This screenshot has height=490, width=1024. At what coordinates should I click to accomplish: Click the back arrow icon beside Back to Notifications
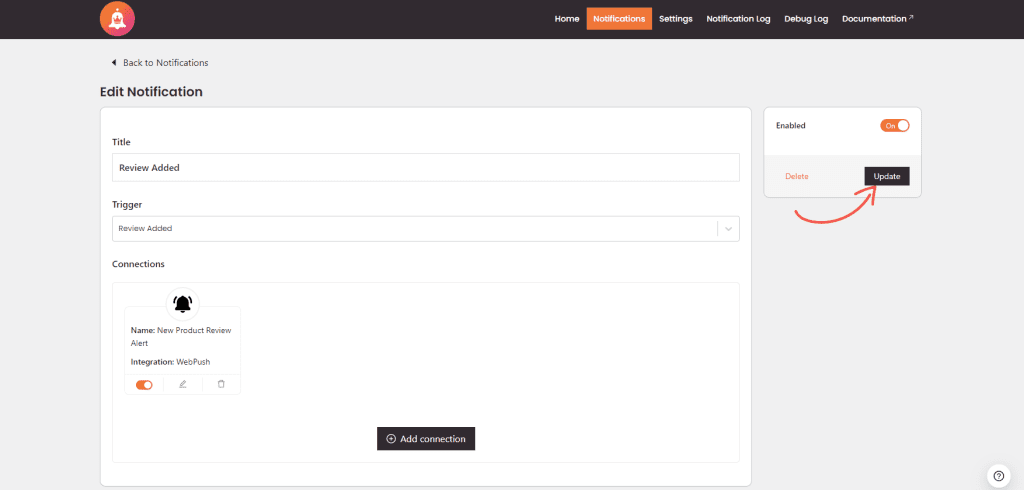click(114, 63)
